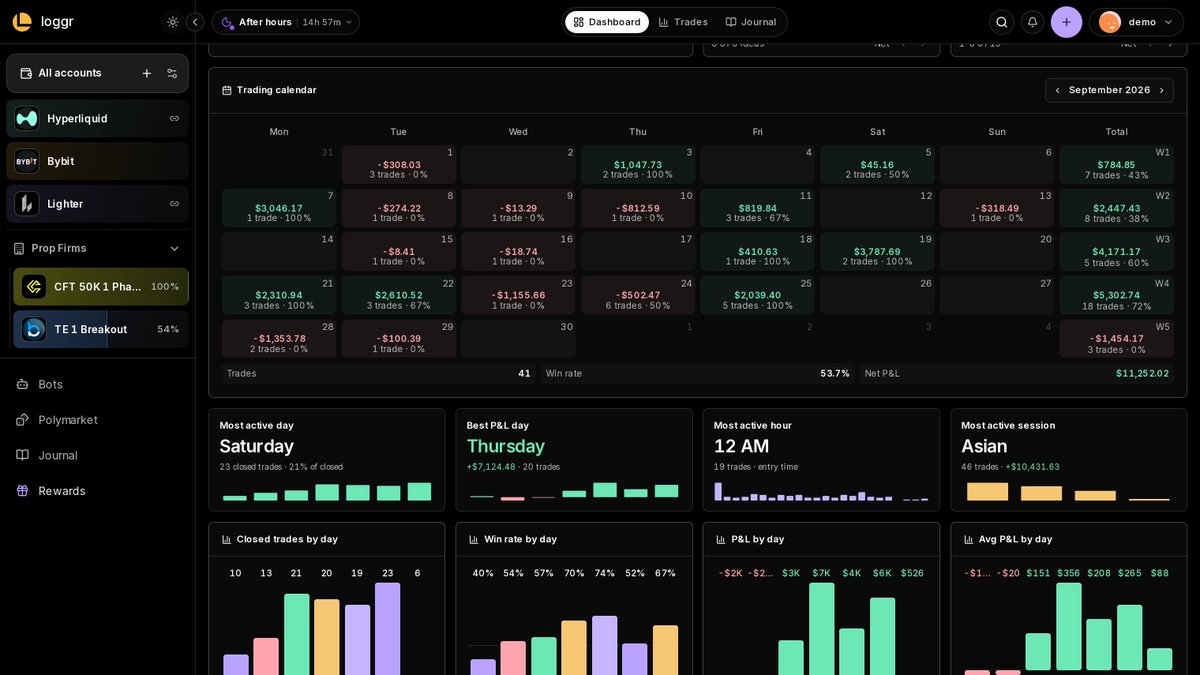The image size is (1200, 675).
Task: Switch to the Dashboard tab
Action: [607, 22]
